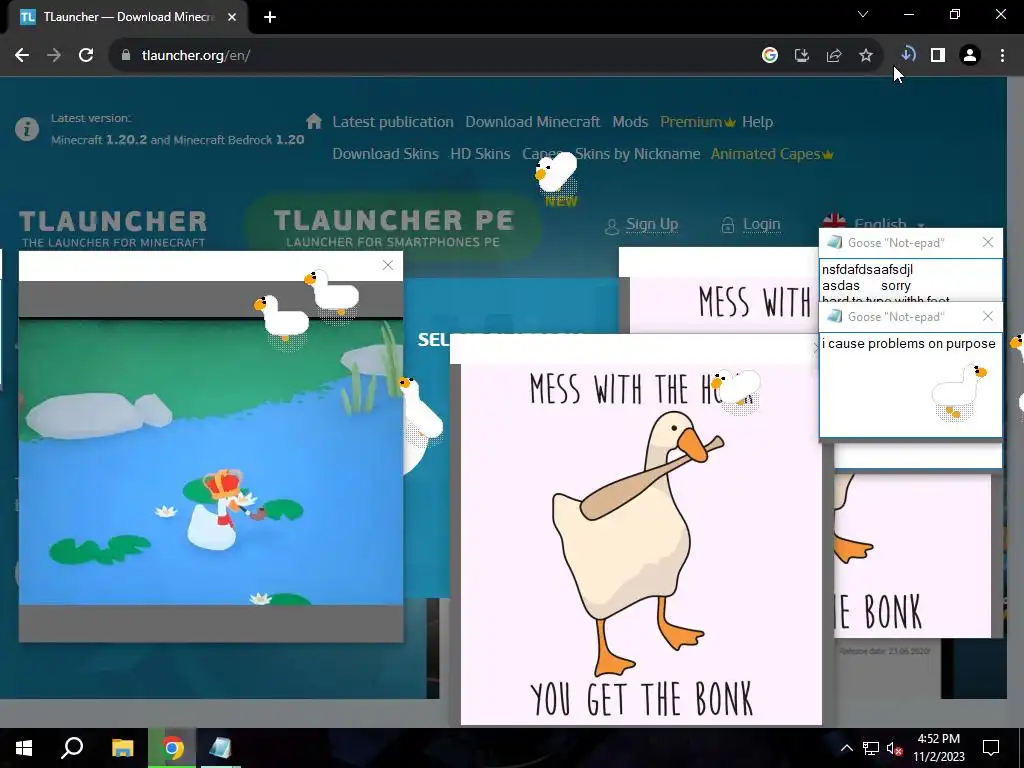The width and height of the screenshot is (1024, 768).
Task: Toggle the Chrome side panel
Action: click(x=938, y=56)
